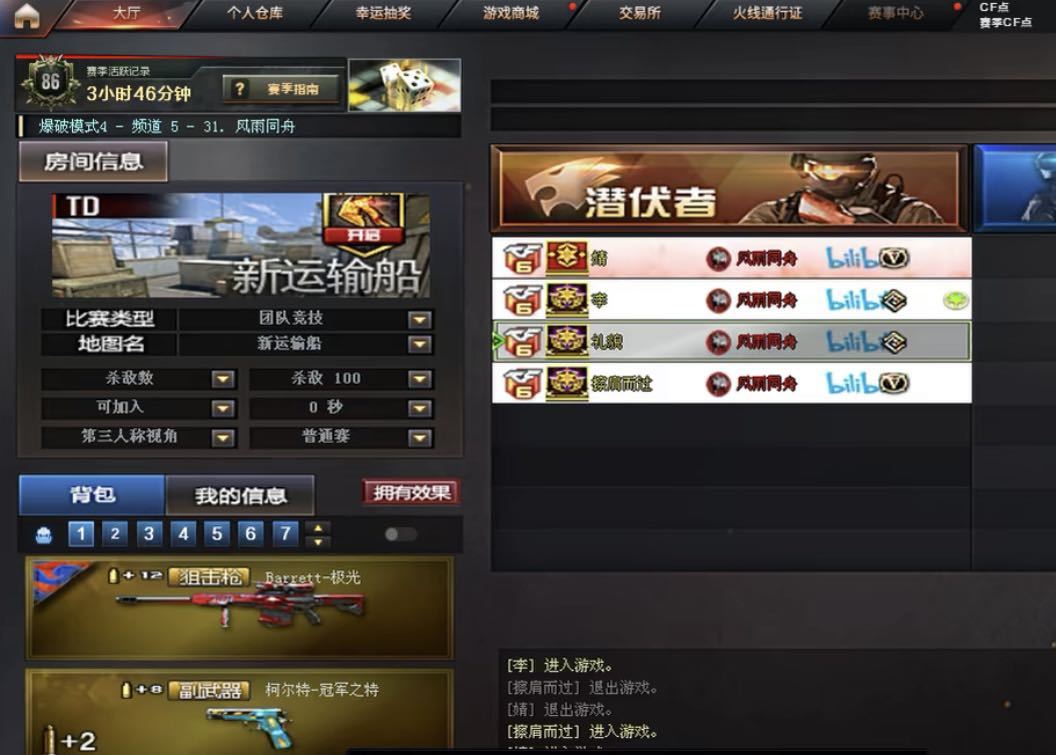Open the dice lucky draw thumbnail
This screenshot has height=755, width=1056.
point(405,85)
